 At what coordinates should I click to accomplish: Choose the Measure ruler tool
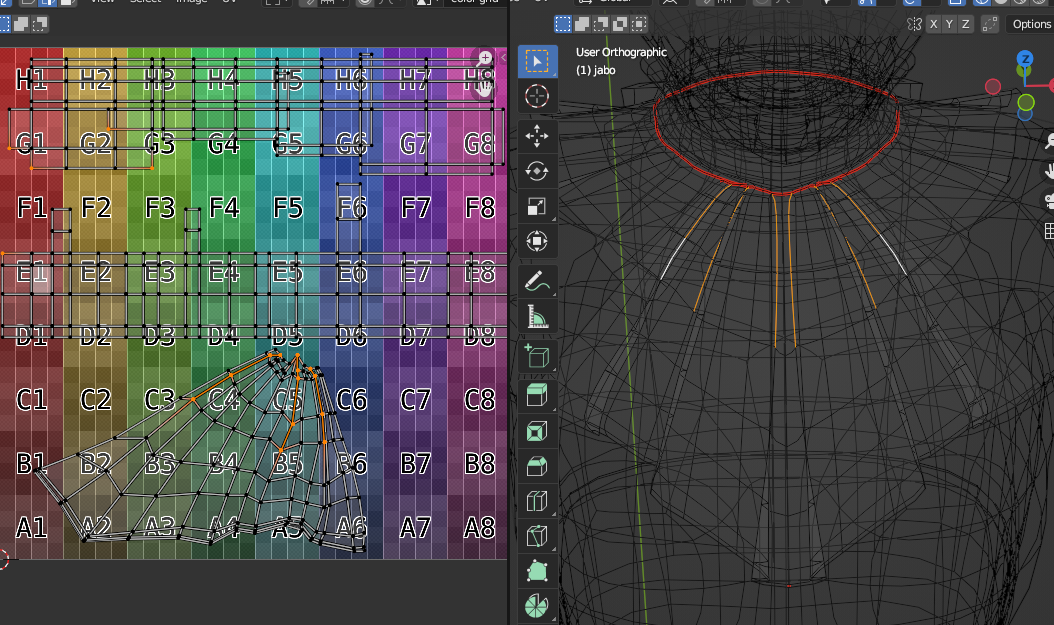pyautogui.click(x=537, y=316)
